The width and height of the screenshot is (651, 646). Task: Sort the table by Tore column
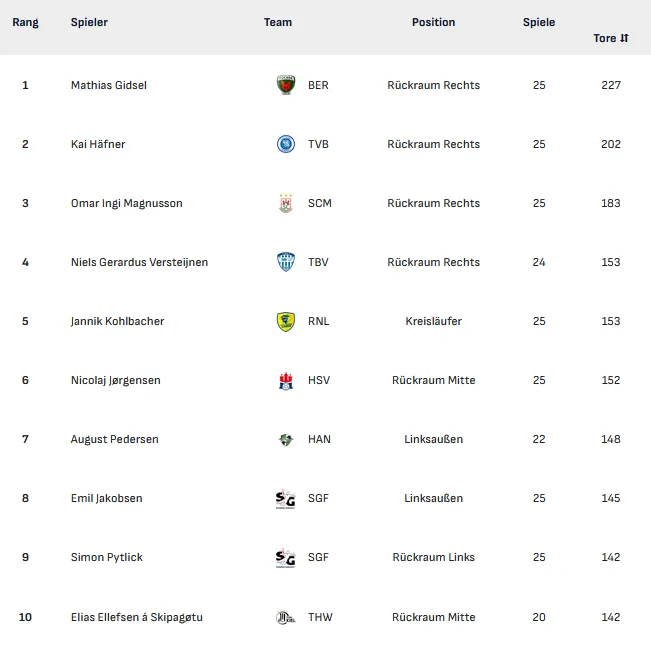click(610, 38)
